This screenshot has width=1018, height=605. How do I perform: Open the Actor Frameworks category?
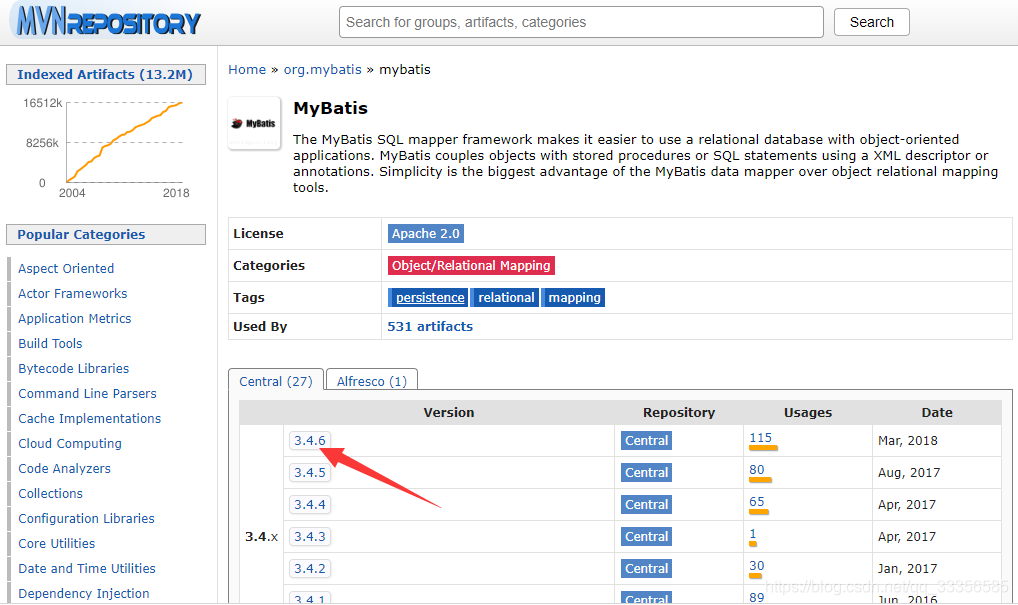point(73,293)
